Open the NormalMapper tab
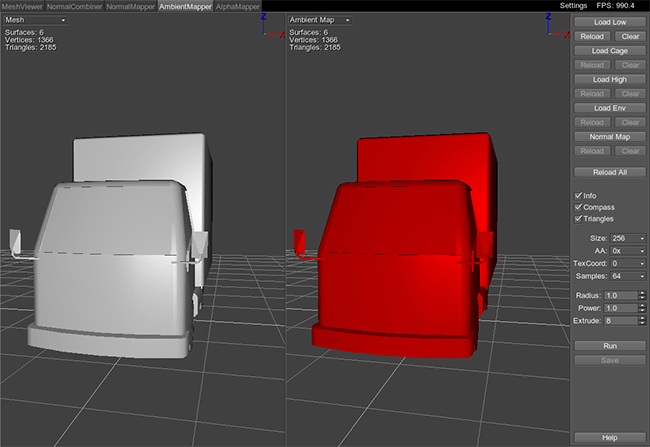 click(131, 6)
